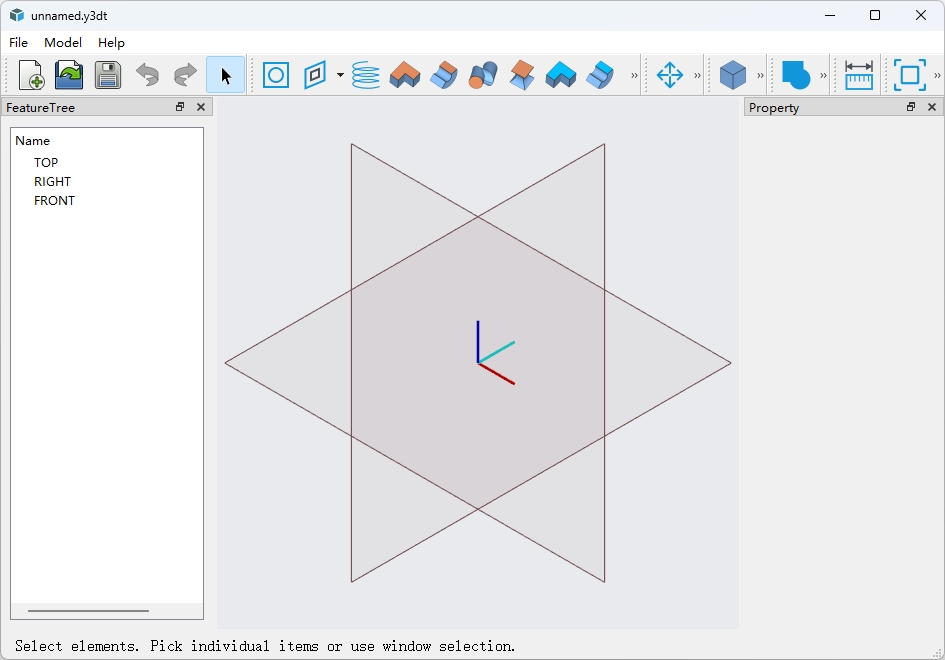This screenshot has width=945, height=660.
Task: Select the Measure ruler tool
Action: pyautogui.click(x=859, y=75)
